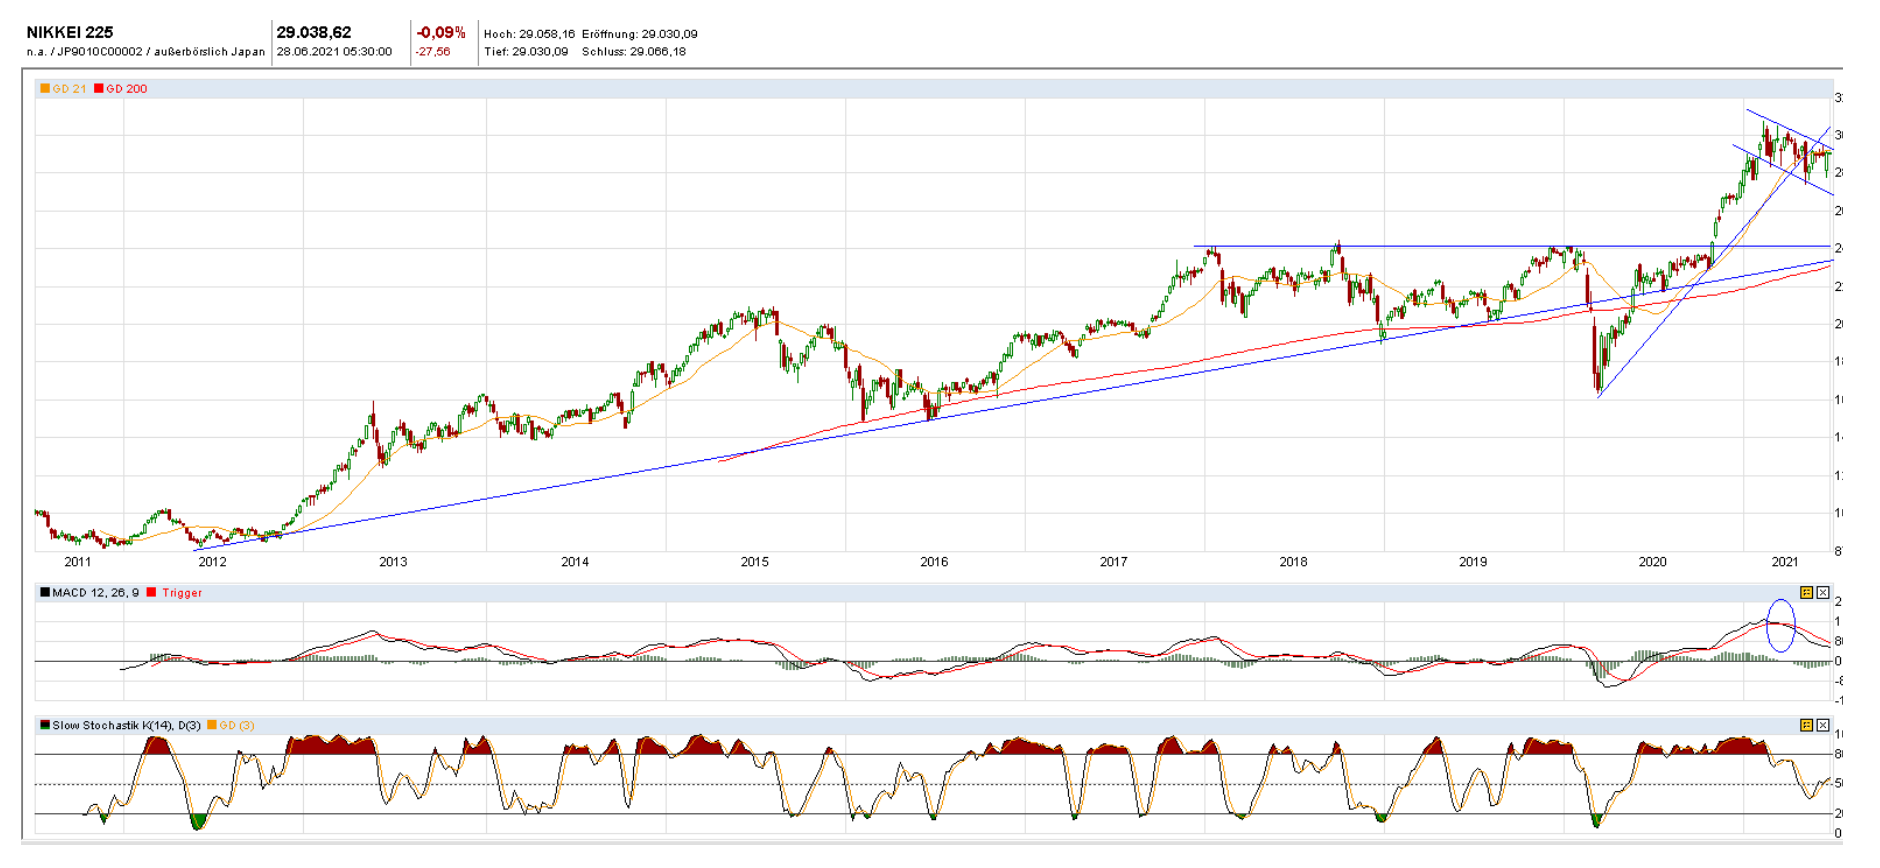Click the 2020 label on the time axis
1880x868 pixels.
[1653, 562]
